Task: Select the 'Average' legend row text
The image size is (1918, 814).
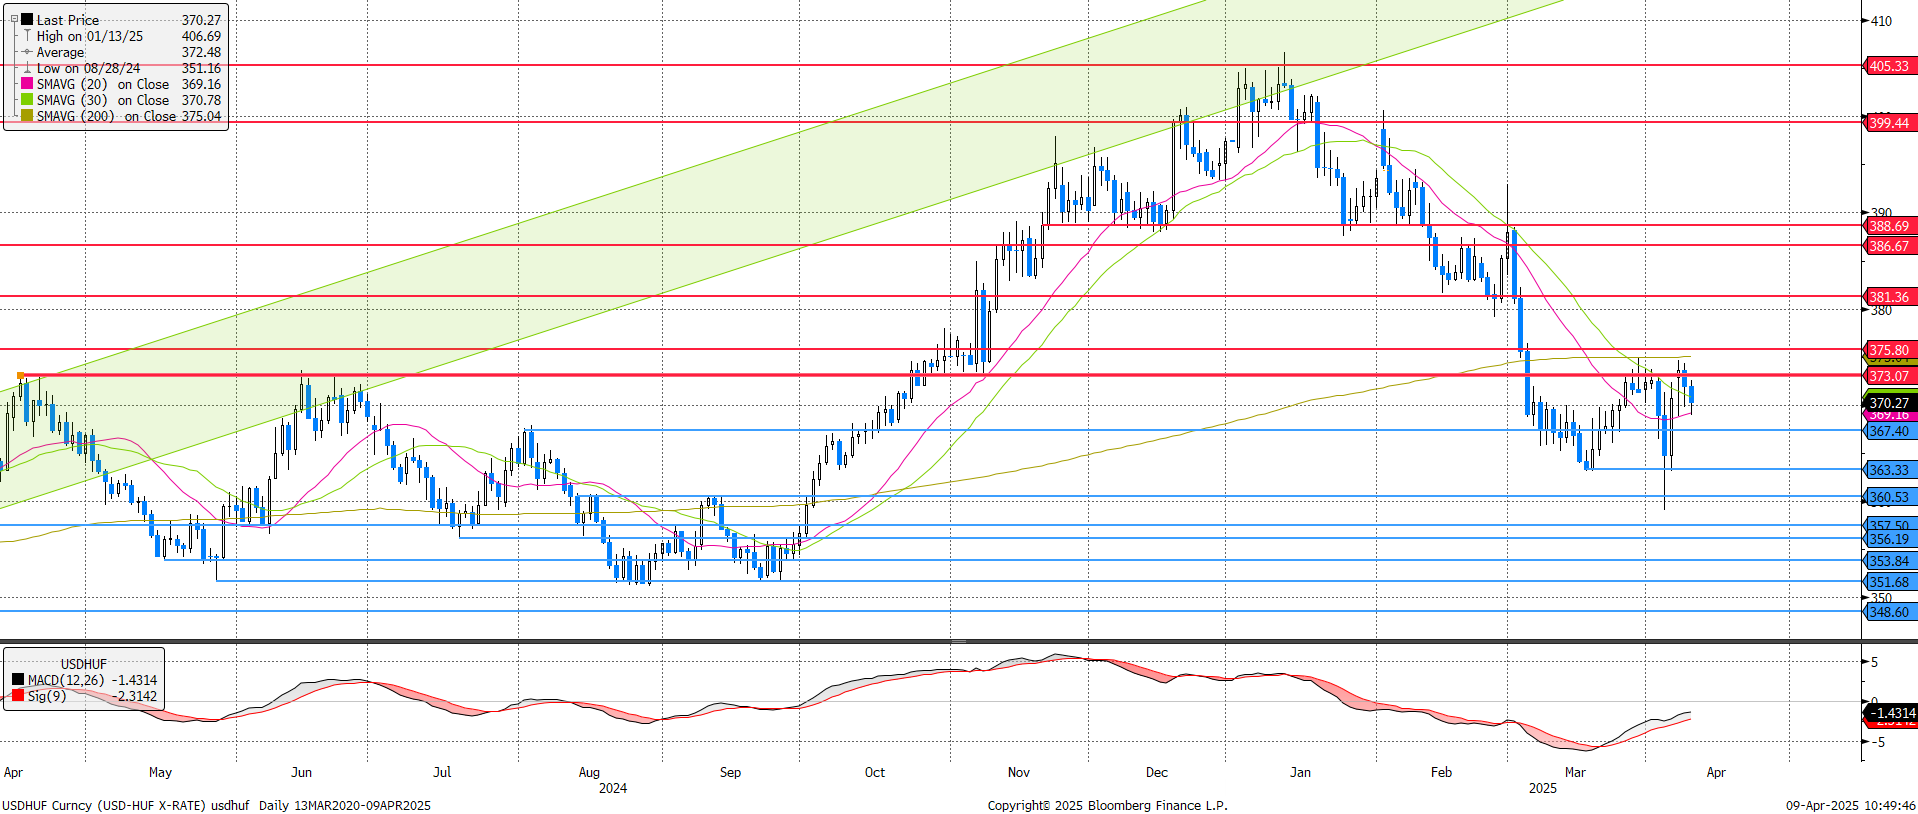Action: pos(60,52)
